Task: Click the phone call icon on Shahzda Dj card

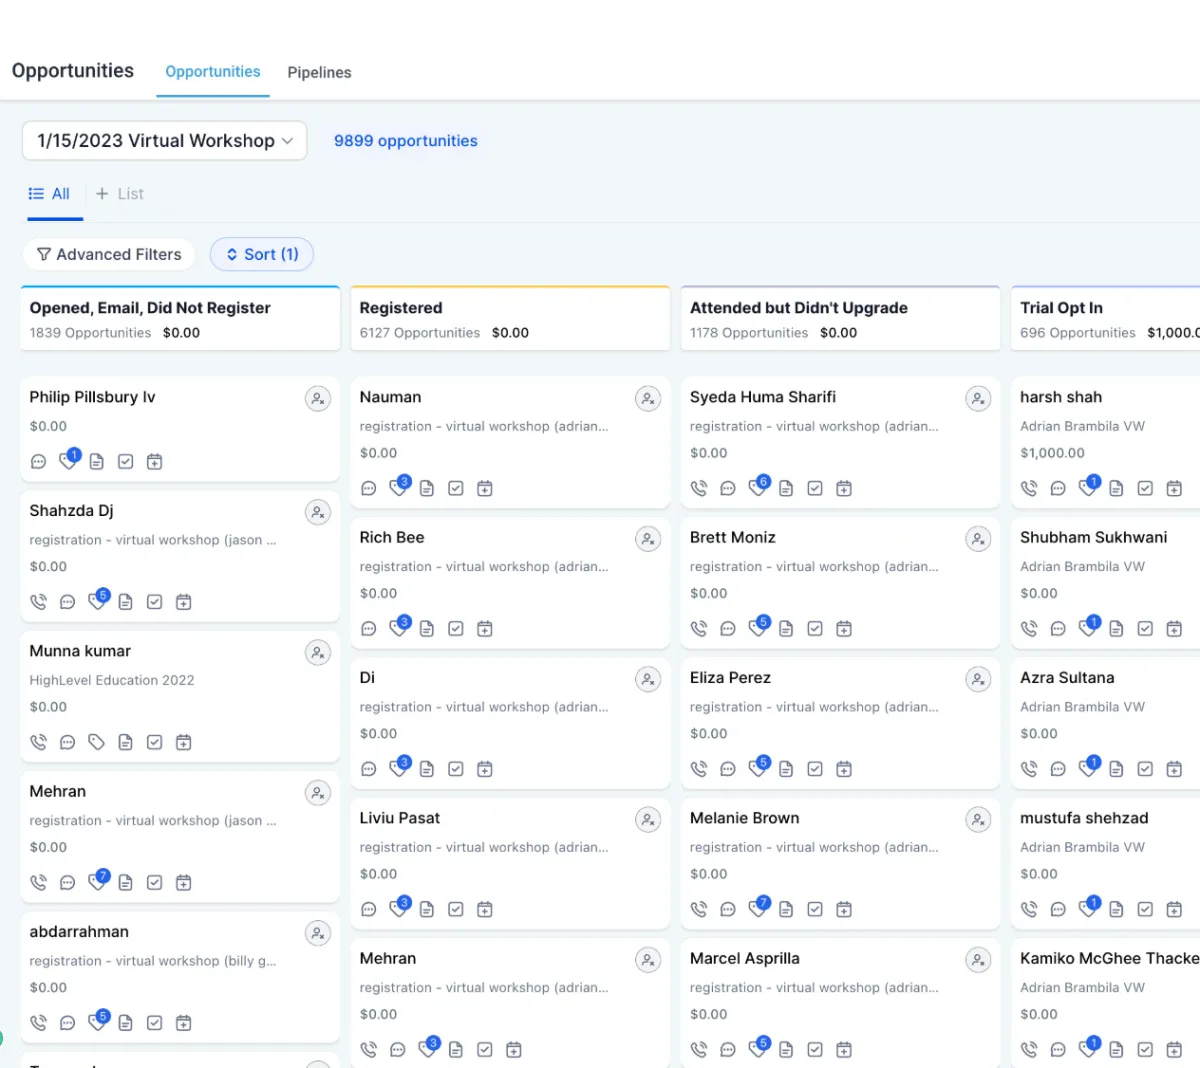Action: tap(38, 602)
